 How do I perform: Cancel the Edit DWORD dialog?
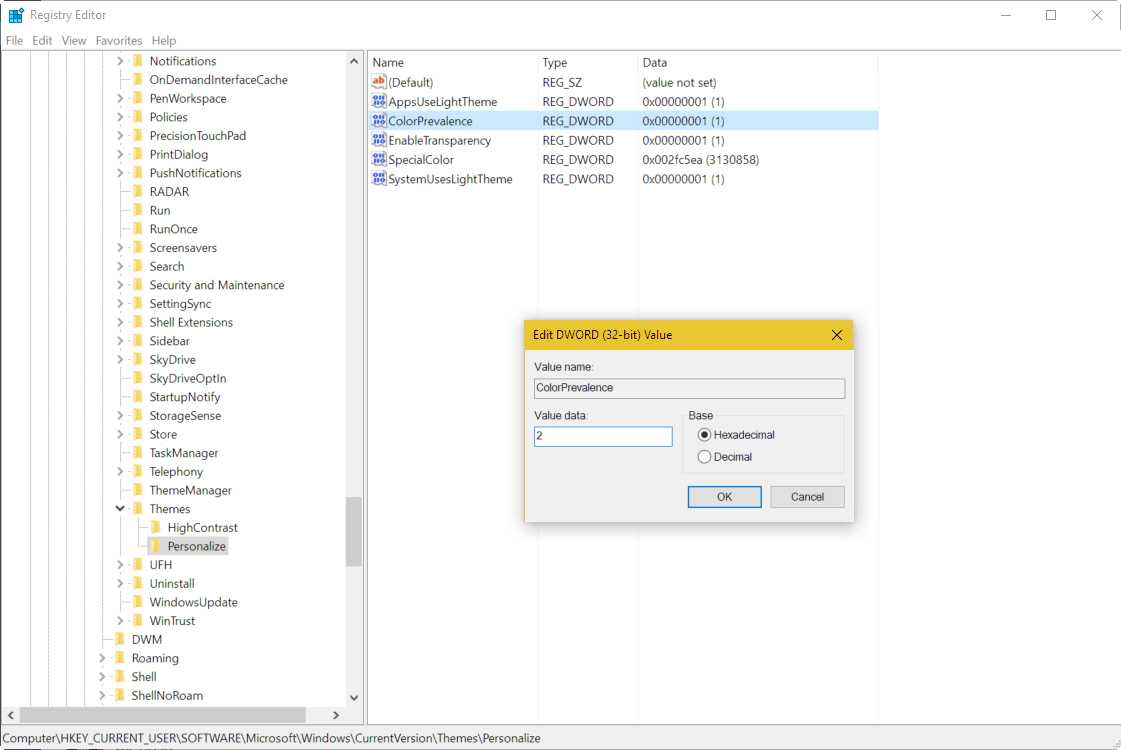[x=807, y=497]
